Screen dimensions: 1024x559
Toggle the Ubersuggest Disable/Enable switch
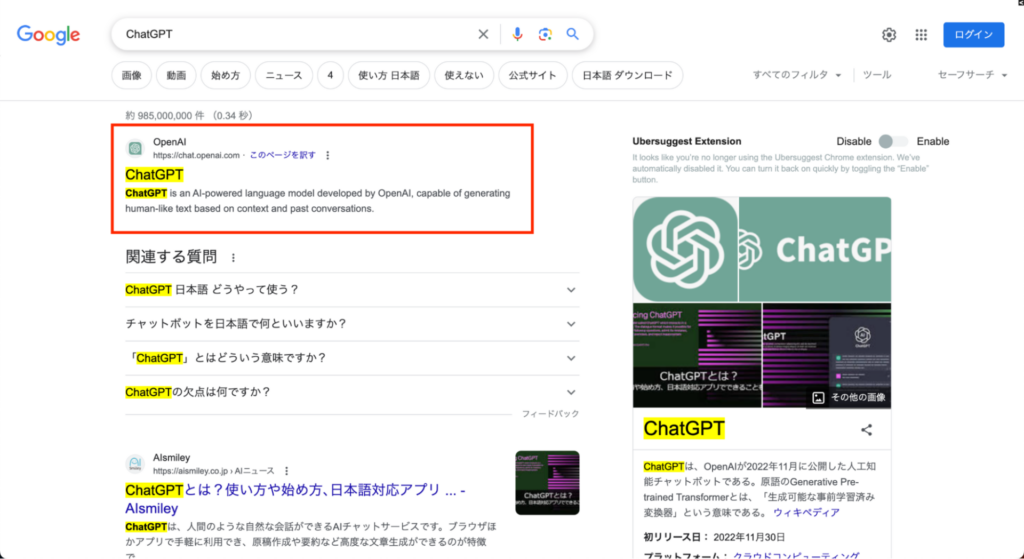[x=893, y=141]
